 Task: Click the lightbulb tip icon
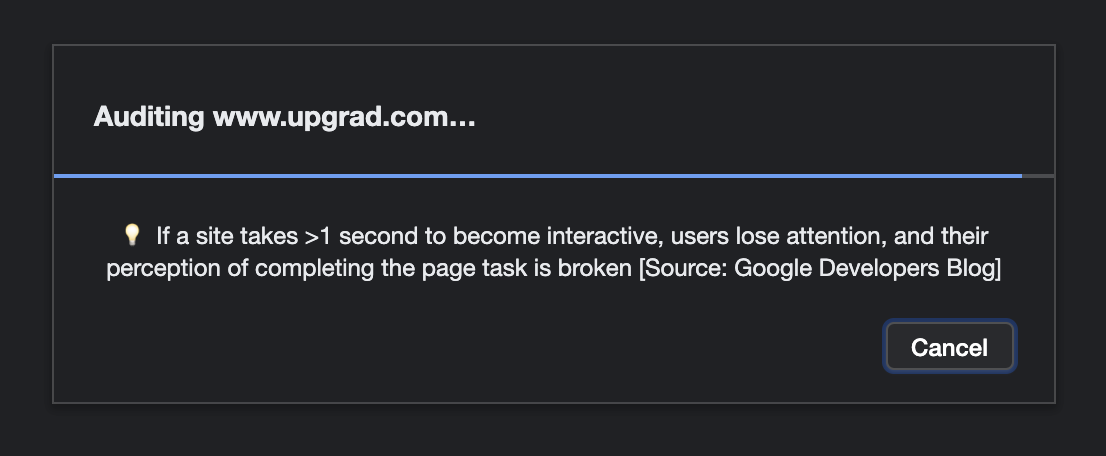tap(131, 235)
